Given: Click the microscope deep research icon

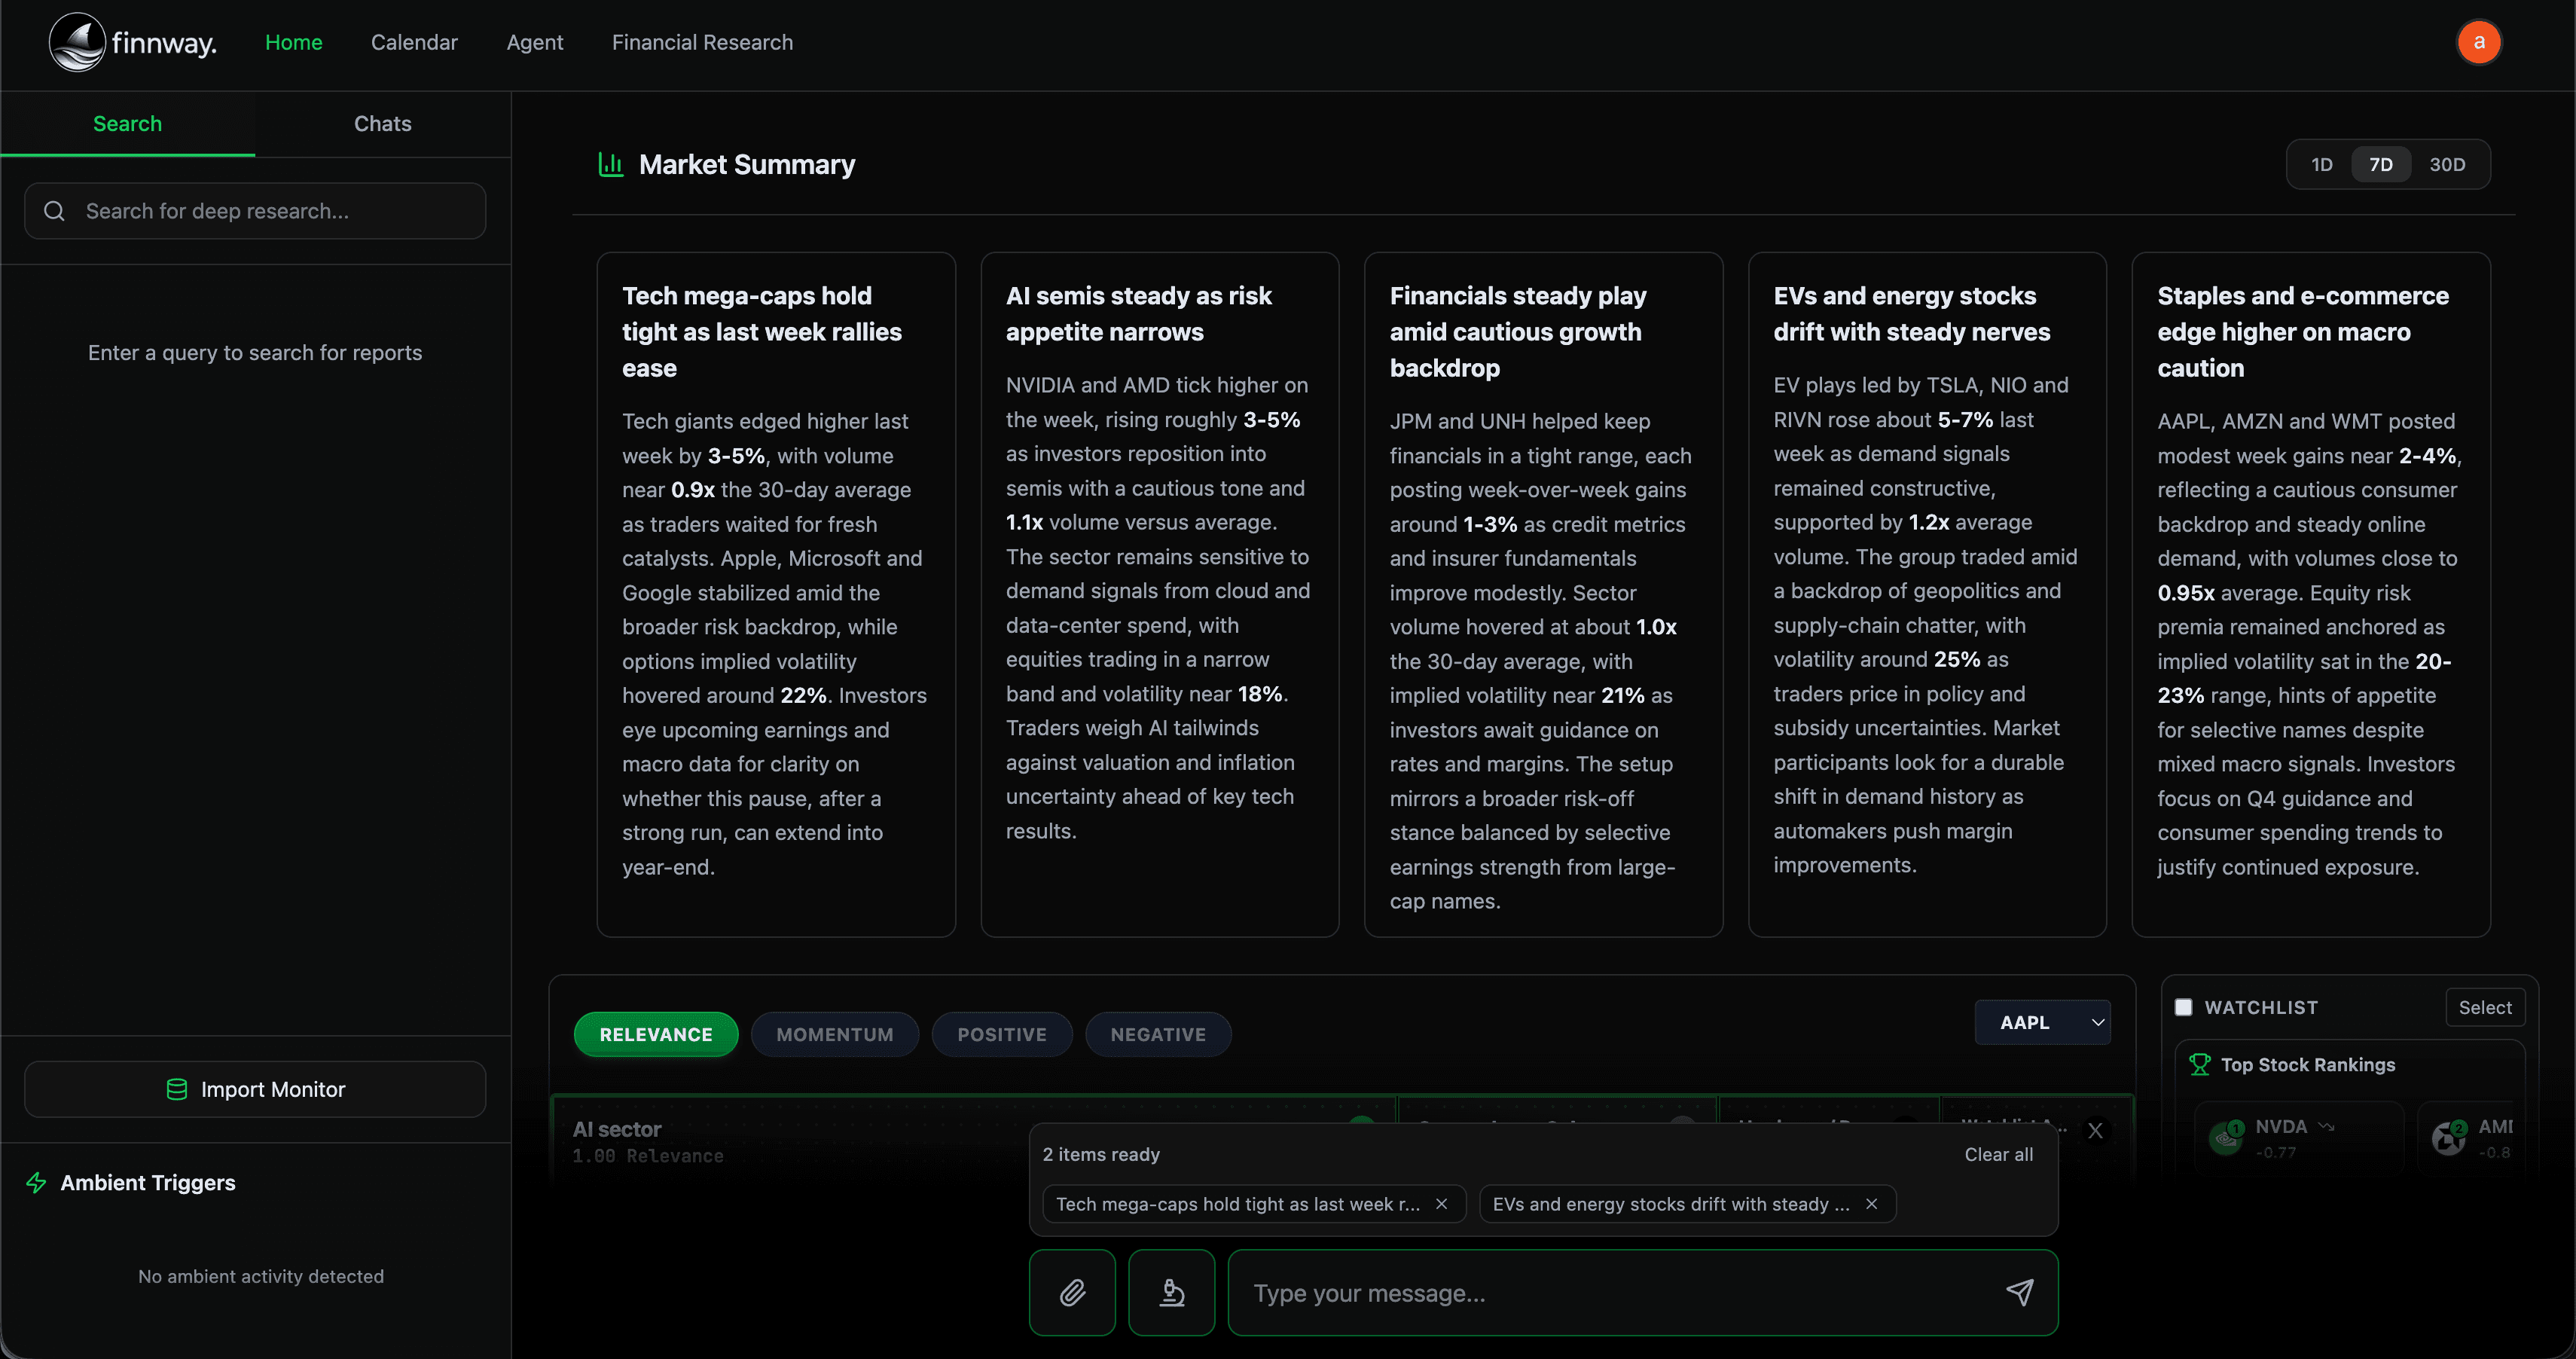Looking at the screenshot, I should click(1171, 1292).
